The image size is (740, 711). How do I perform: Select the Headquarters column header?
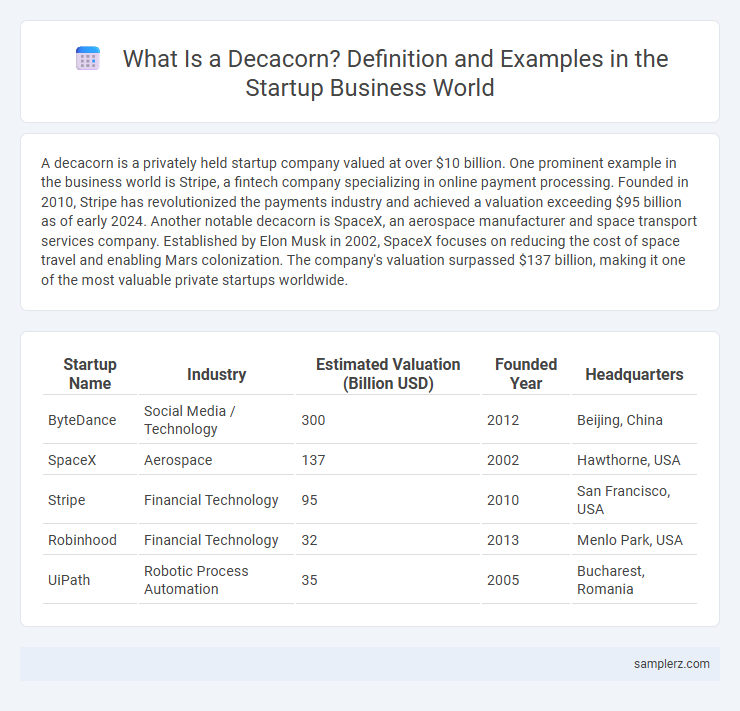point(634,374)
